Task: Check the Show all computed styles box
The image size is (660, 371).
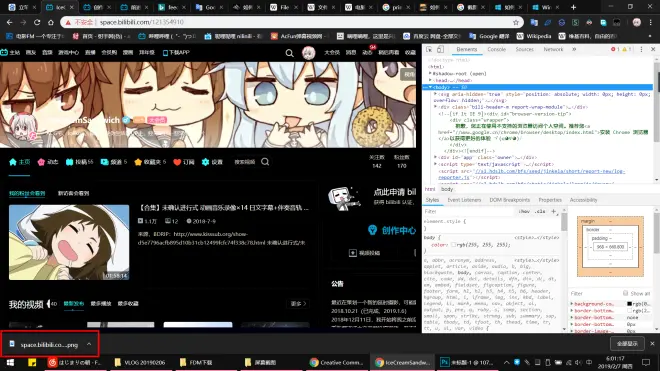Action: (625, 293)
